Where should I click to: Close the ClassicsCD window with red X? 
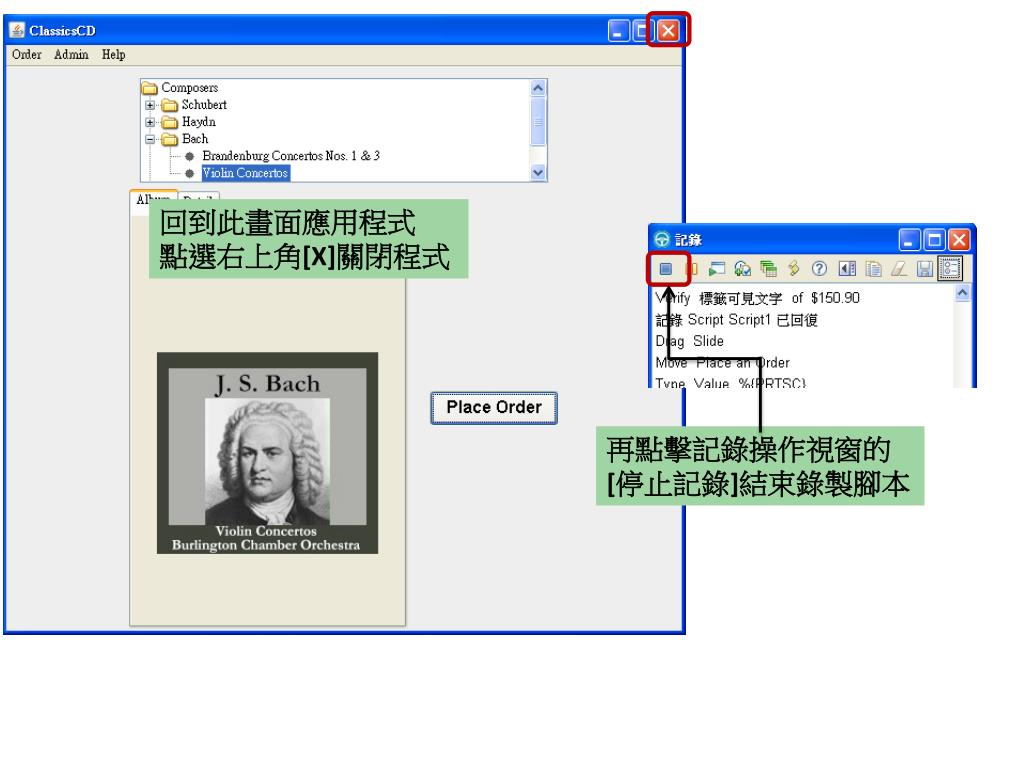(668, 30)
